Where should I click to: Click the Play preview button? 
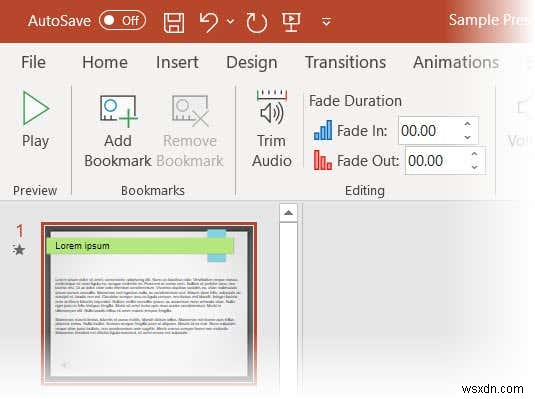pyautogui.click(x=35, y=119)
